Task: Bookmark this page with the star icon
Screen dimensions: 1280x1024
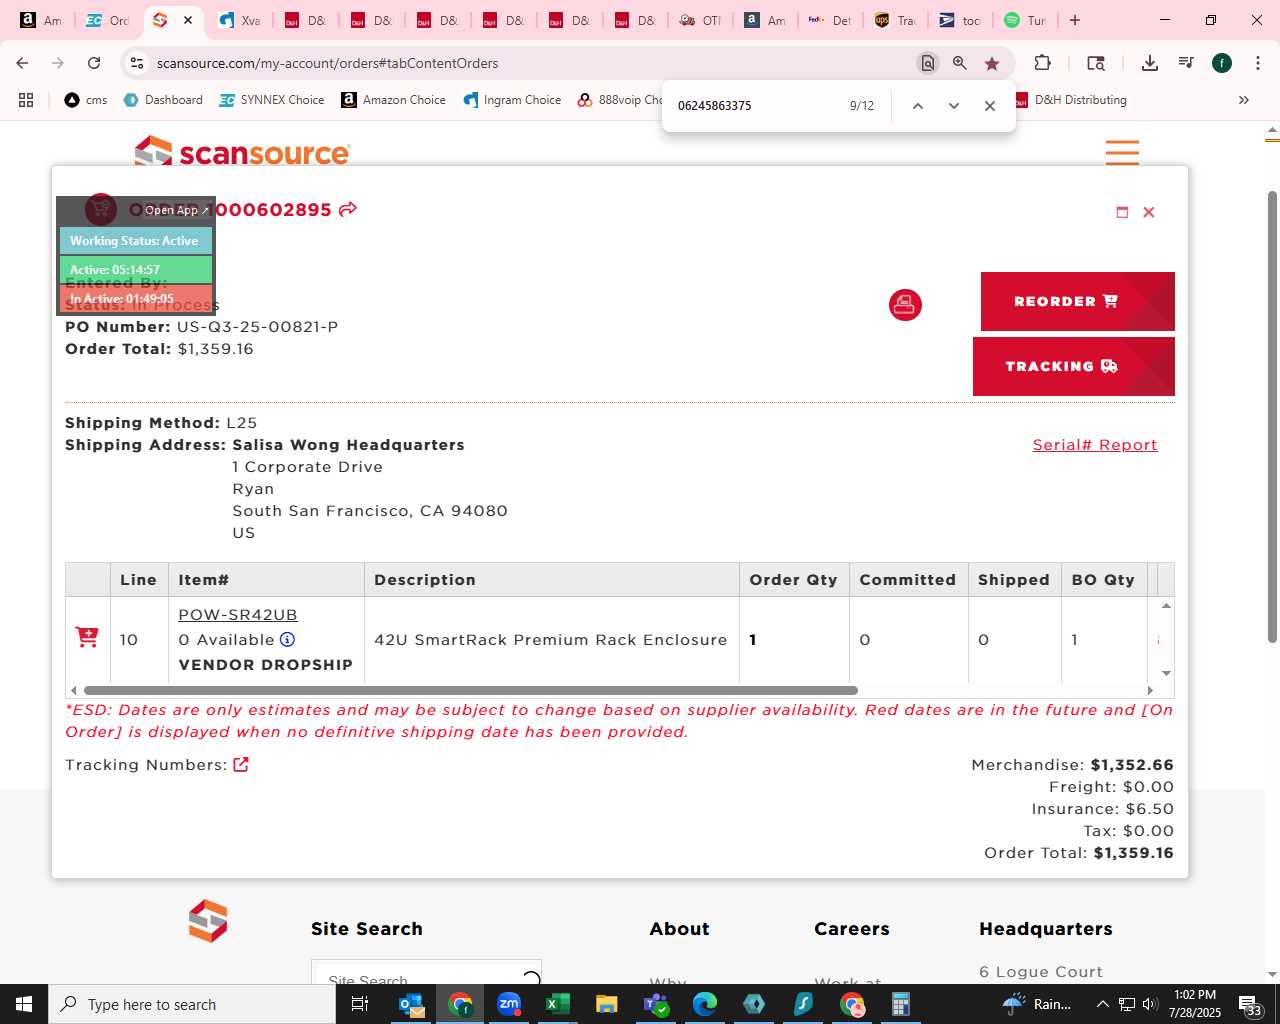Action: (992, 63)
